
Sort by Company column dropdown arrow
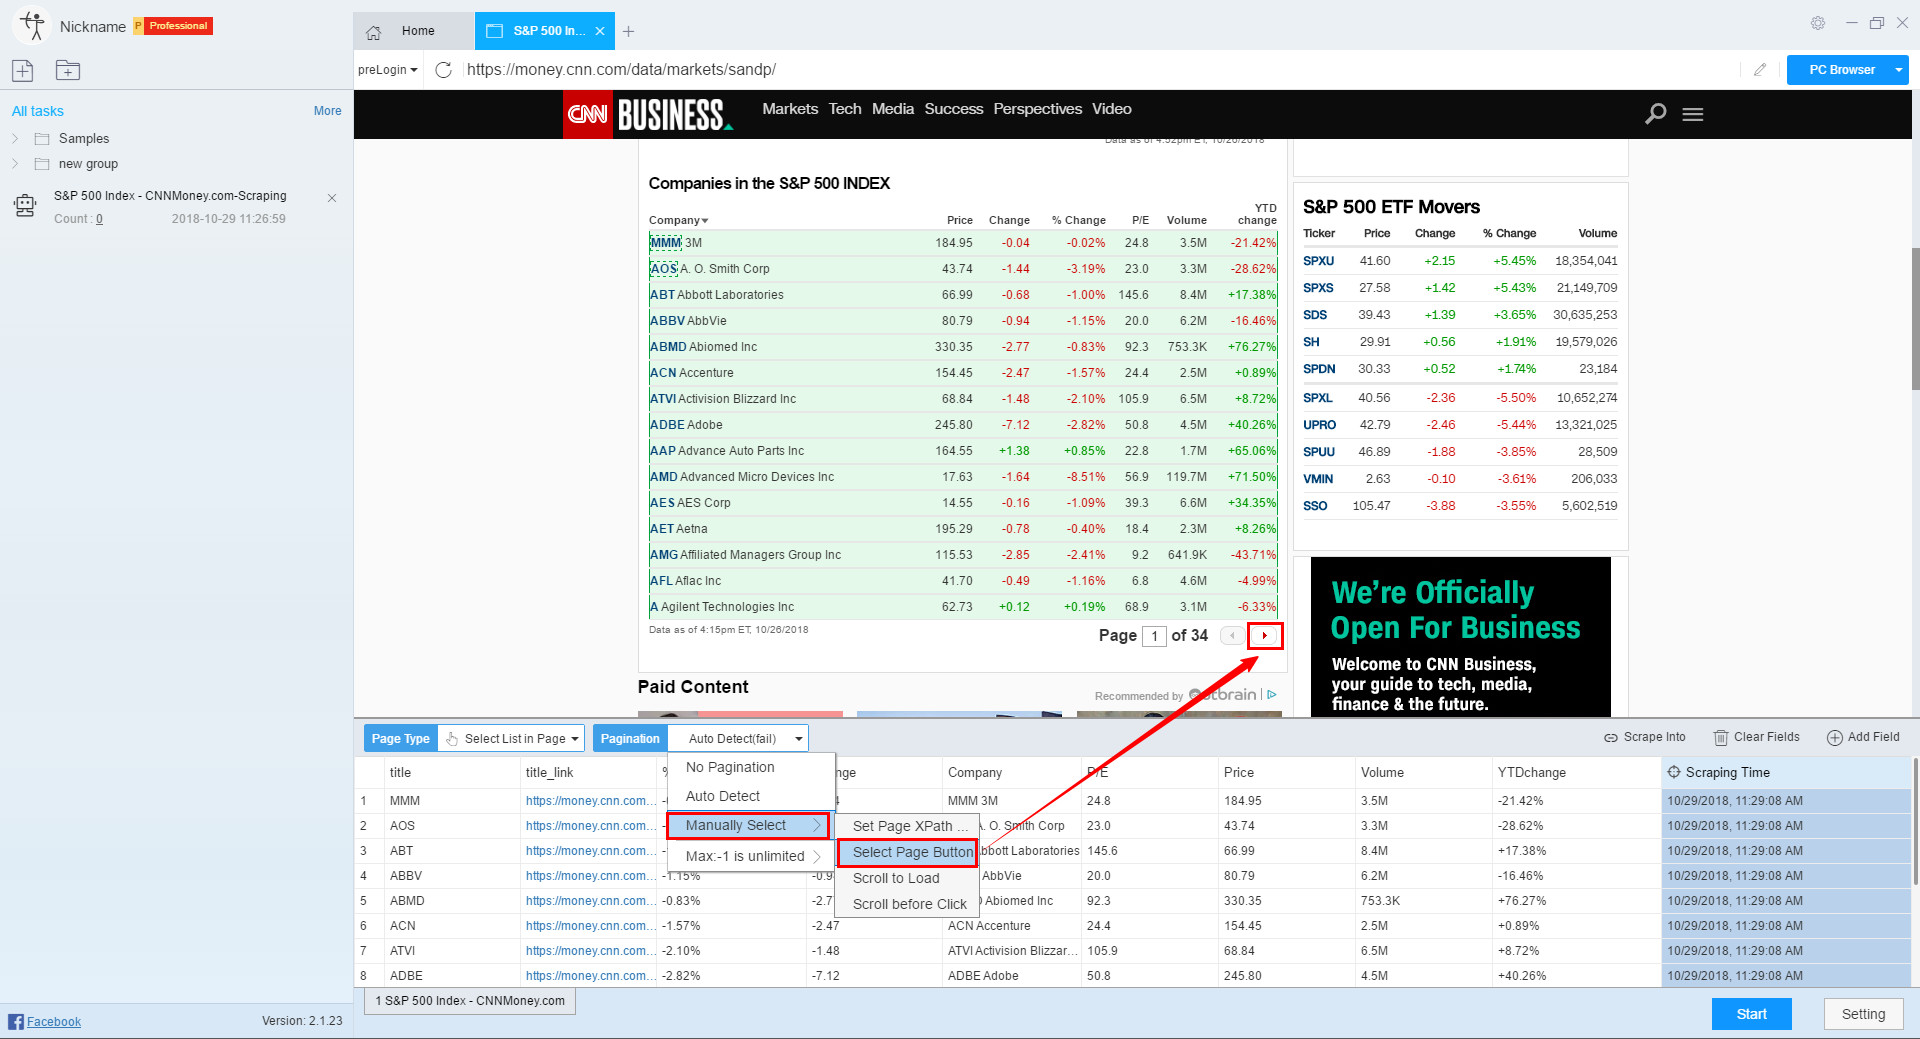pos(705,221)
